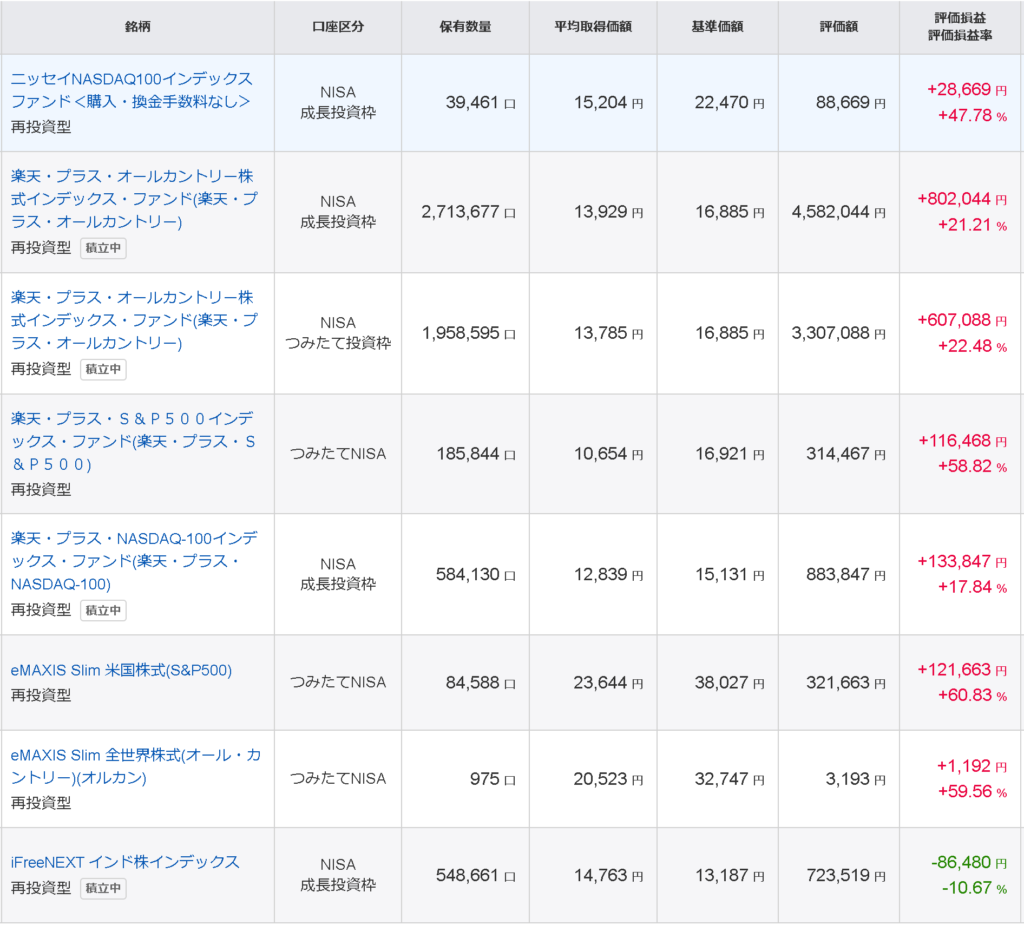Click the 評価額 column header
The width and height of the screenshot is (1024, 925).
tap(838, 27)
